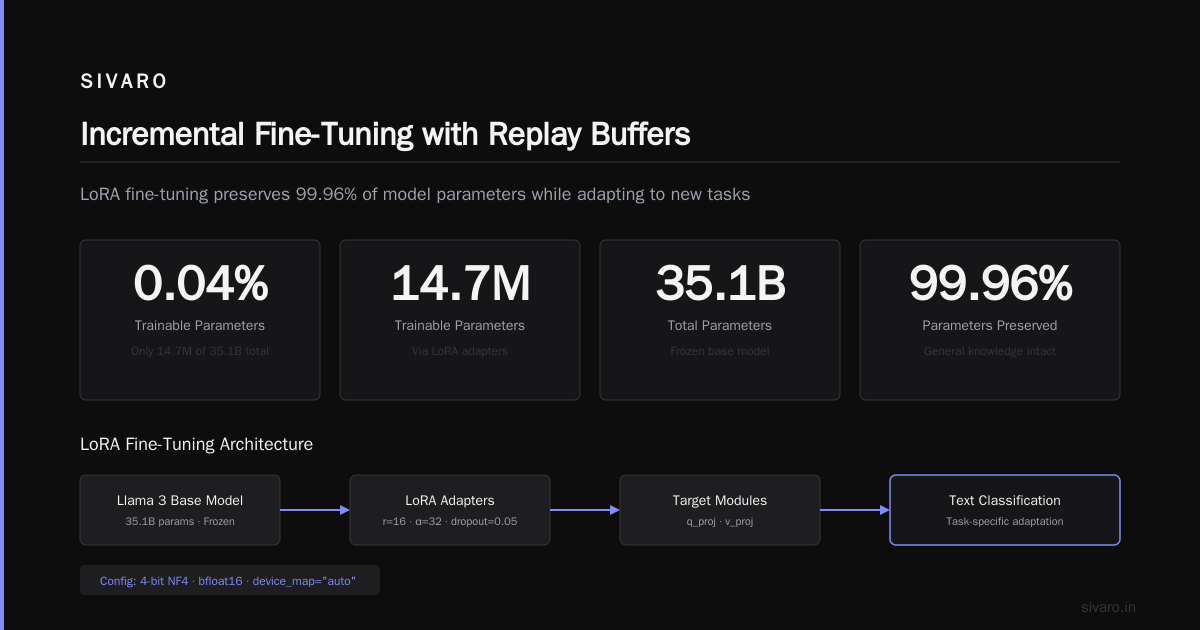This screenshot has height=630, width=1200.
Task: Click the LoRA Fine-Tuning Architecture heading
Action: pos(196,444)
